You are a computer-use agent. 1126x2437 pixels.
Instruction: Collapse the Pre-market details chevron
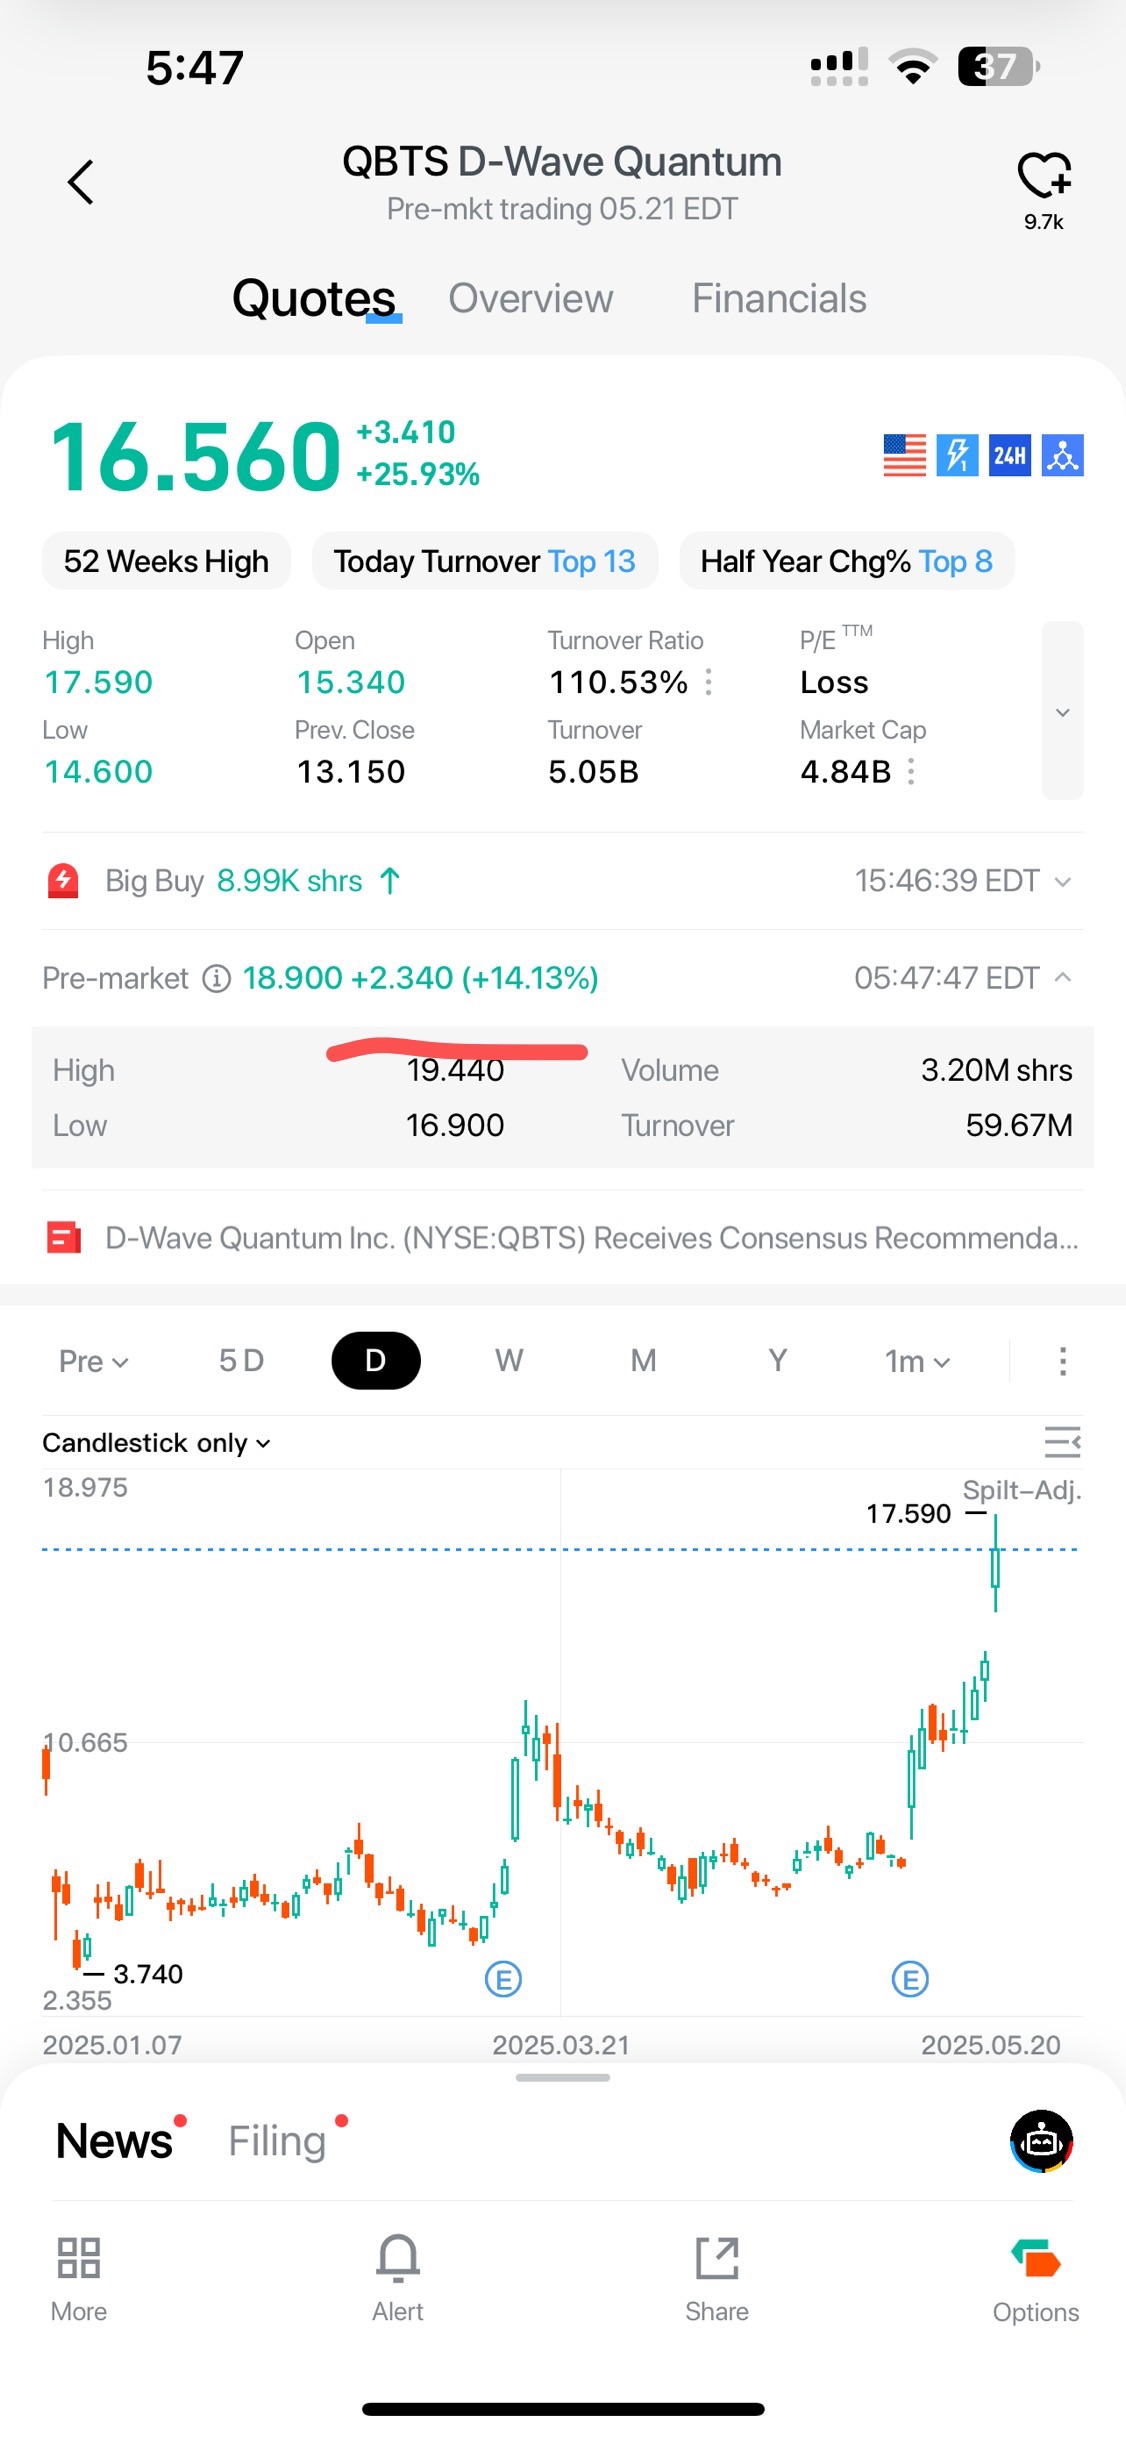click(x=1063, y=977)
